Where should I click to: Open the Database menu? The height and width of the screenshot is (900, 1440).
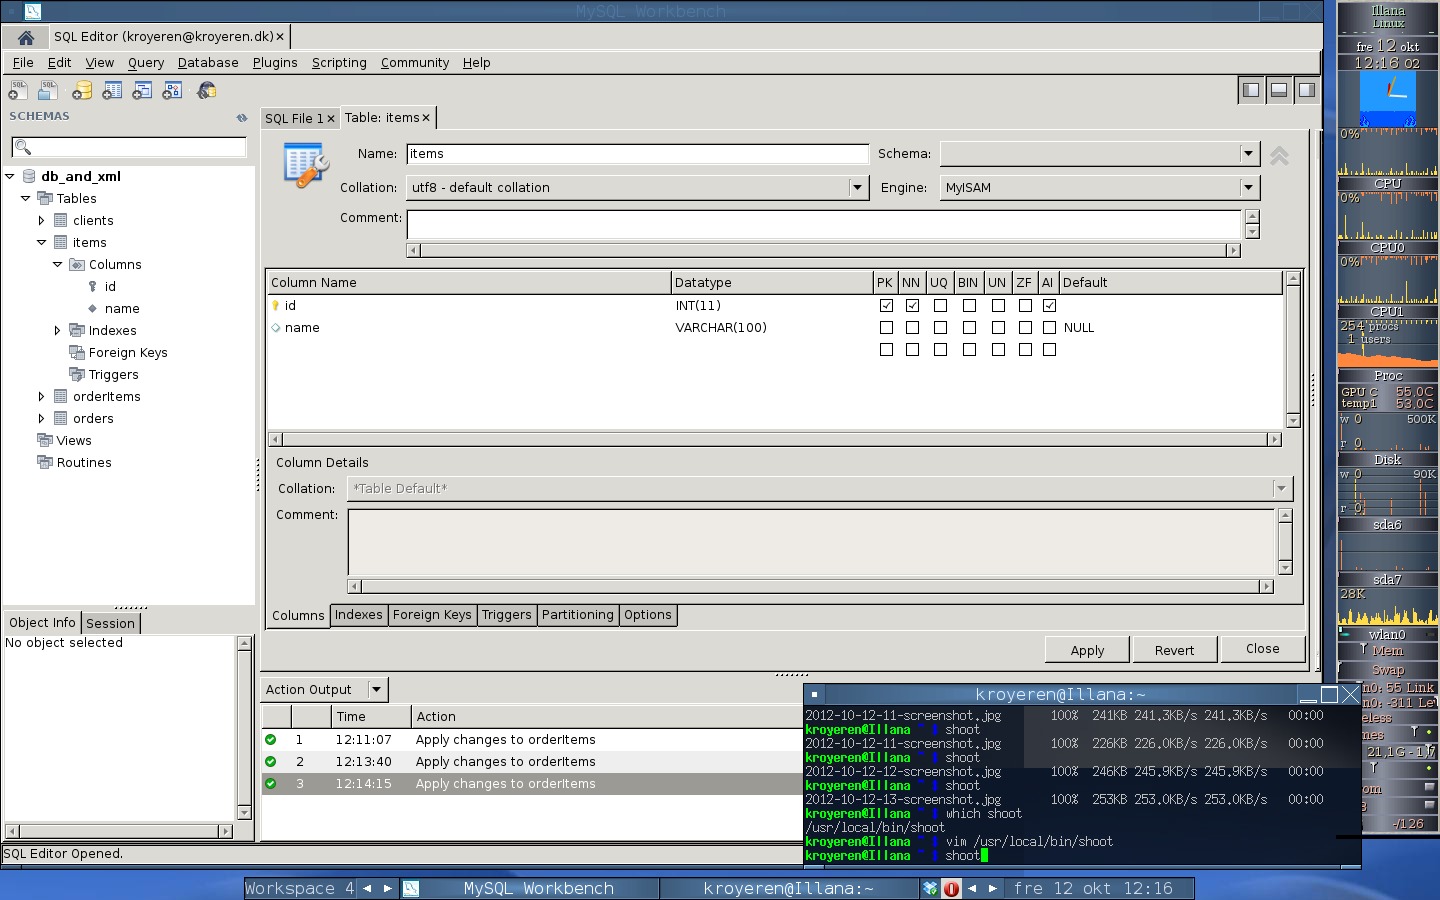click(208, 63)
